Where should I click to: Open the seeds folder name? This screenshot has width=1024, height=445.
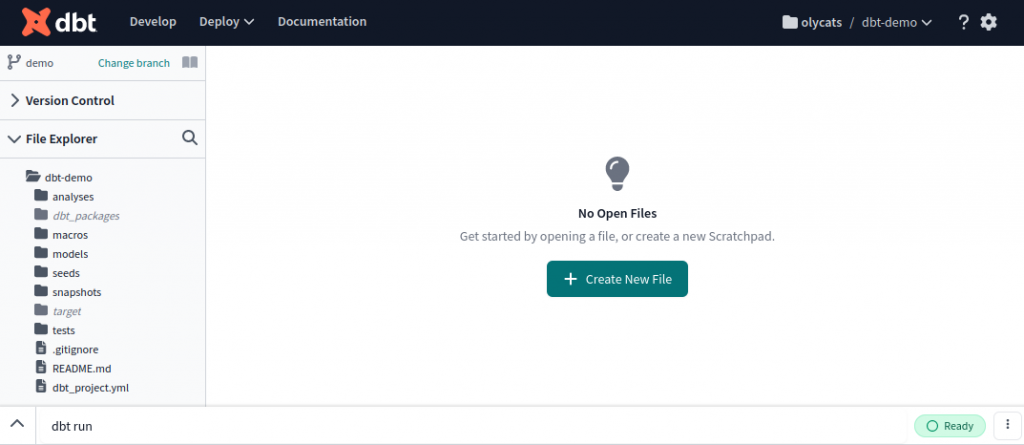pyautogui.click(x=66, y=272)
